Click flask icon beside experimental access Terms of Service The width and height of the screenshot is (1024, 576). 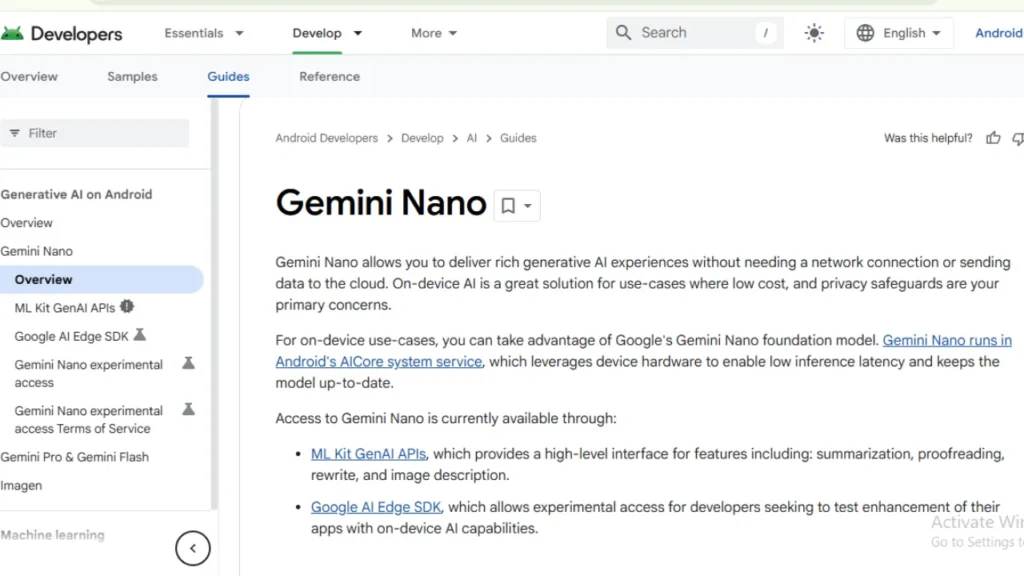(x=188, y=409)
